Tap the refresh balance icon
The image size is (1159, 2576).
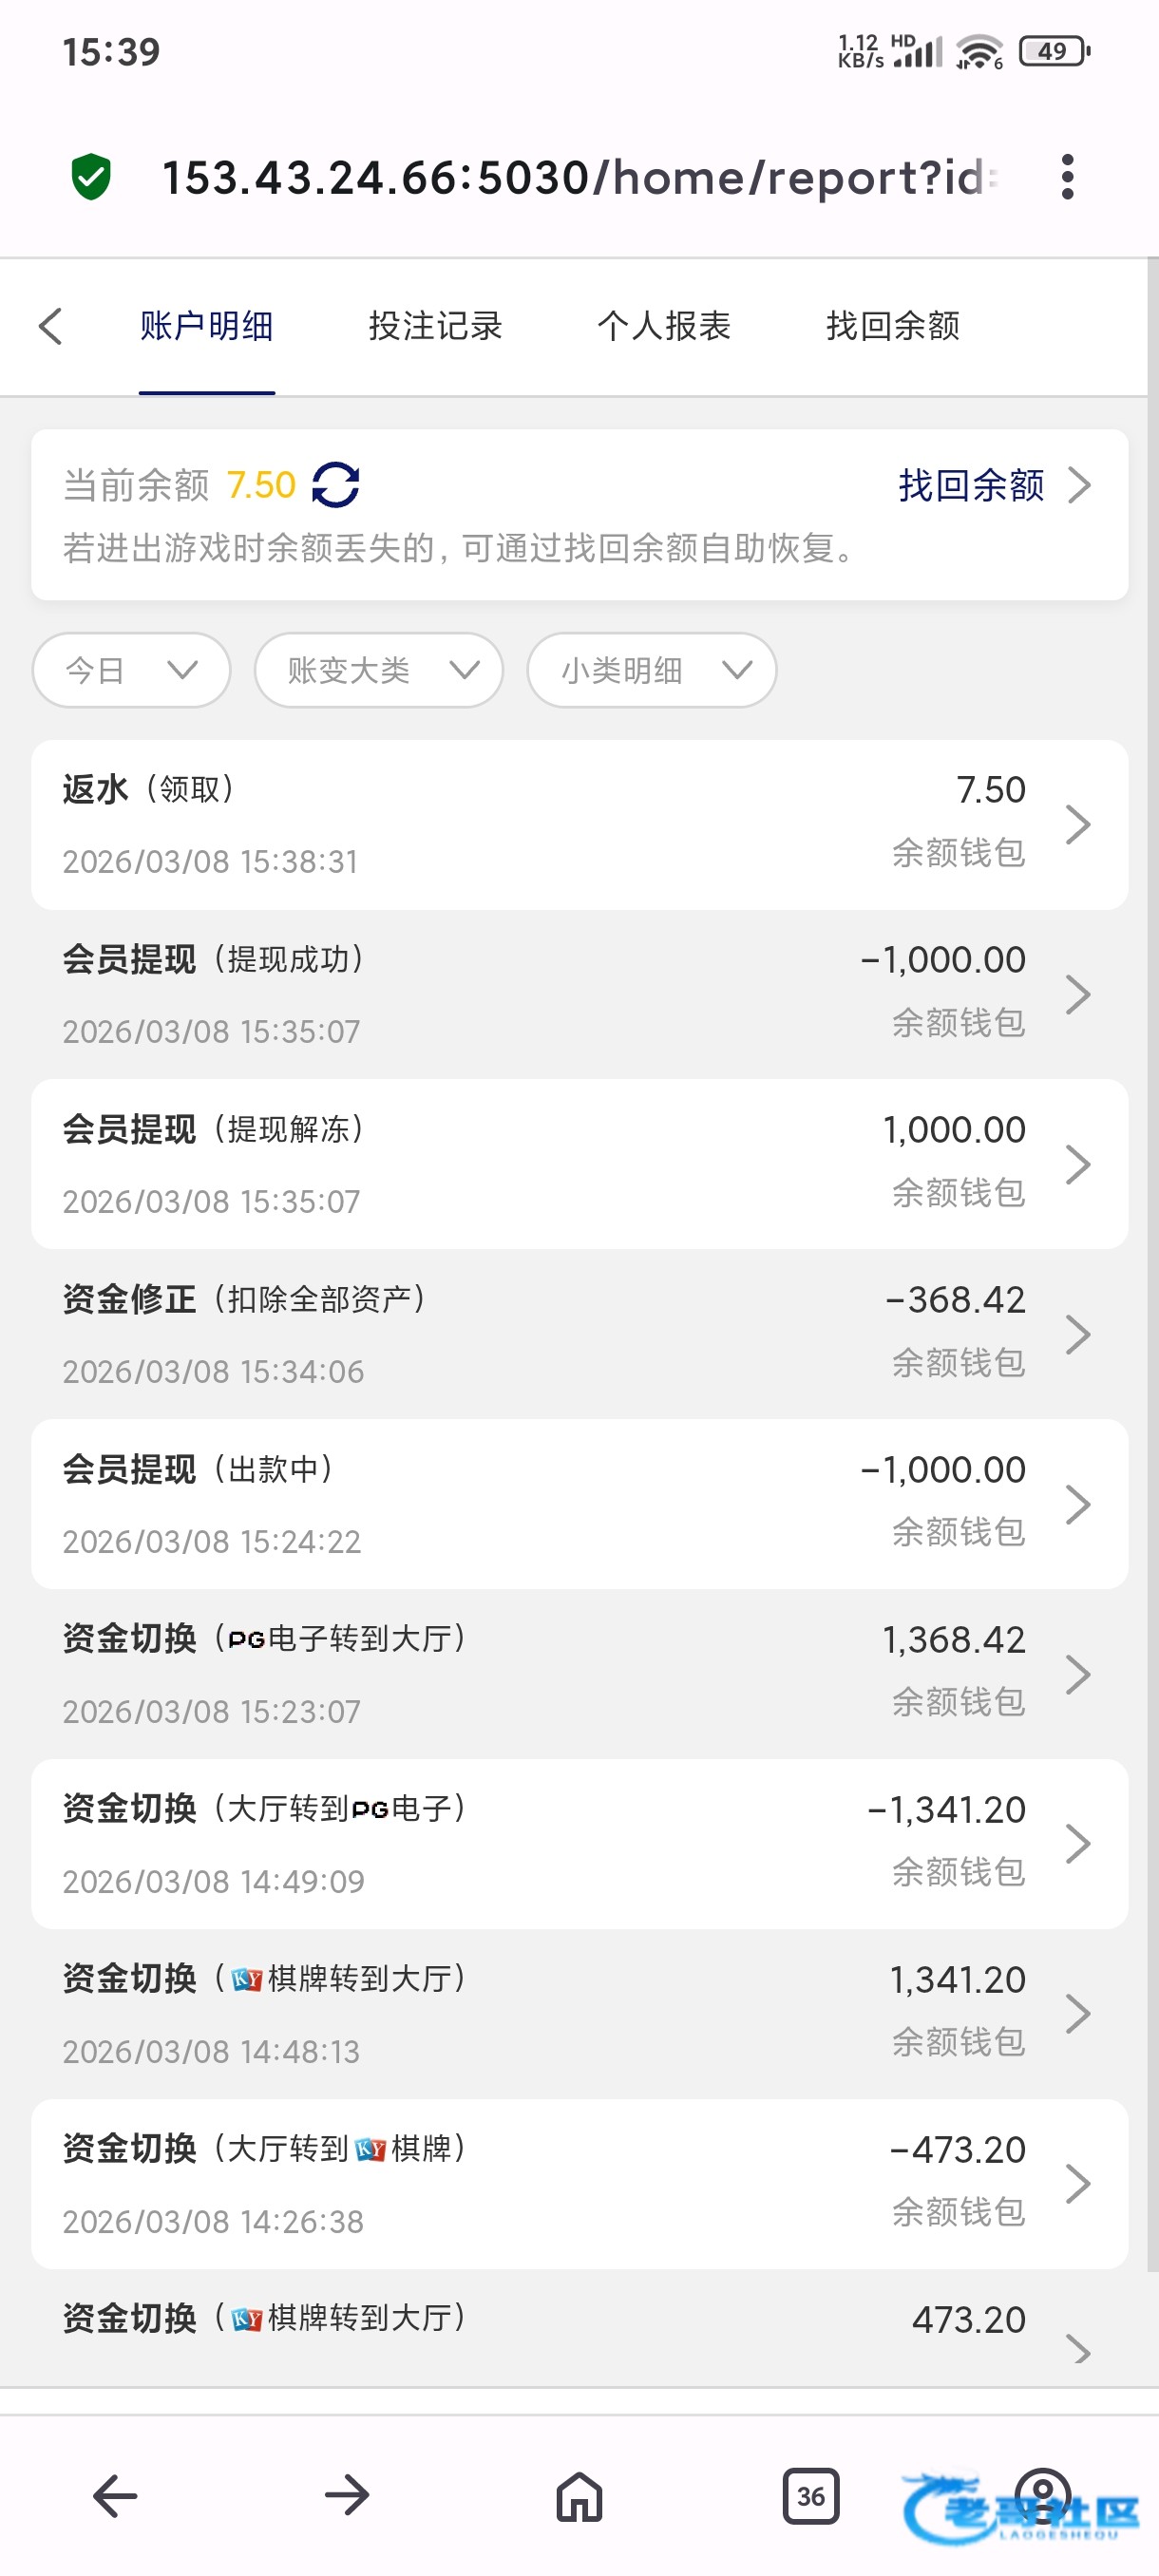(x=336, y=485)
